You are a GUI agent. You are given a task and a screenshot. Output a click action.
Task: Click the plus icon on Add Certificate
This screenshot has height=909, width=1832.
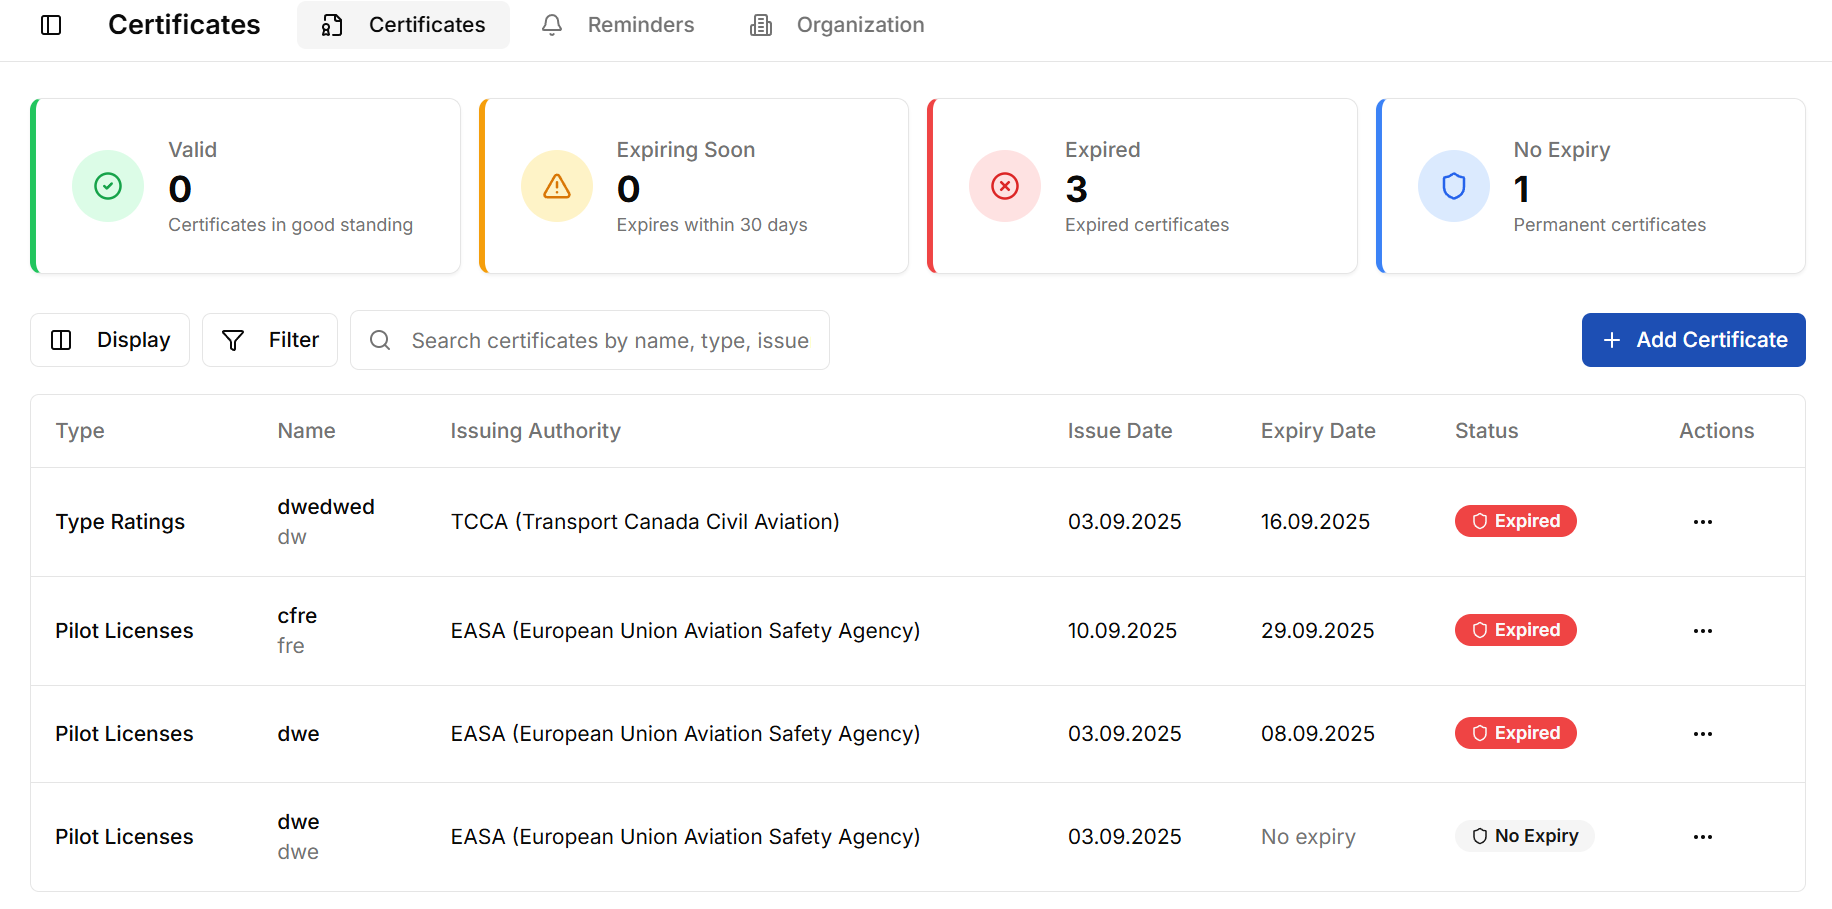point(1612,340)
